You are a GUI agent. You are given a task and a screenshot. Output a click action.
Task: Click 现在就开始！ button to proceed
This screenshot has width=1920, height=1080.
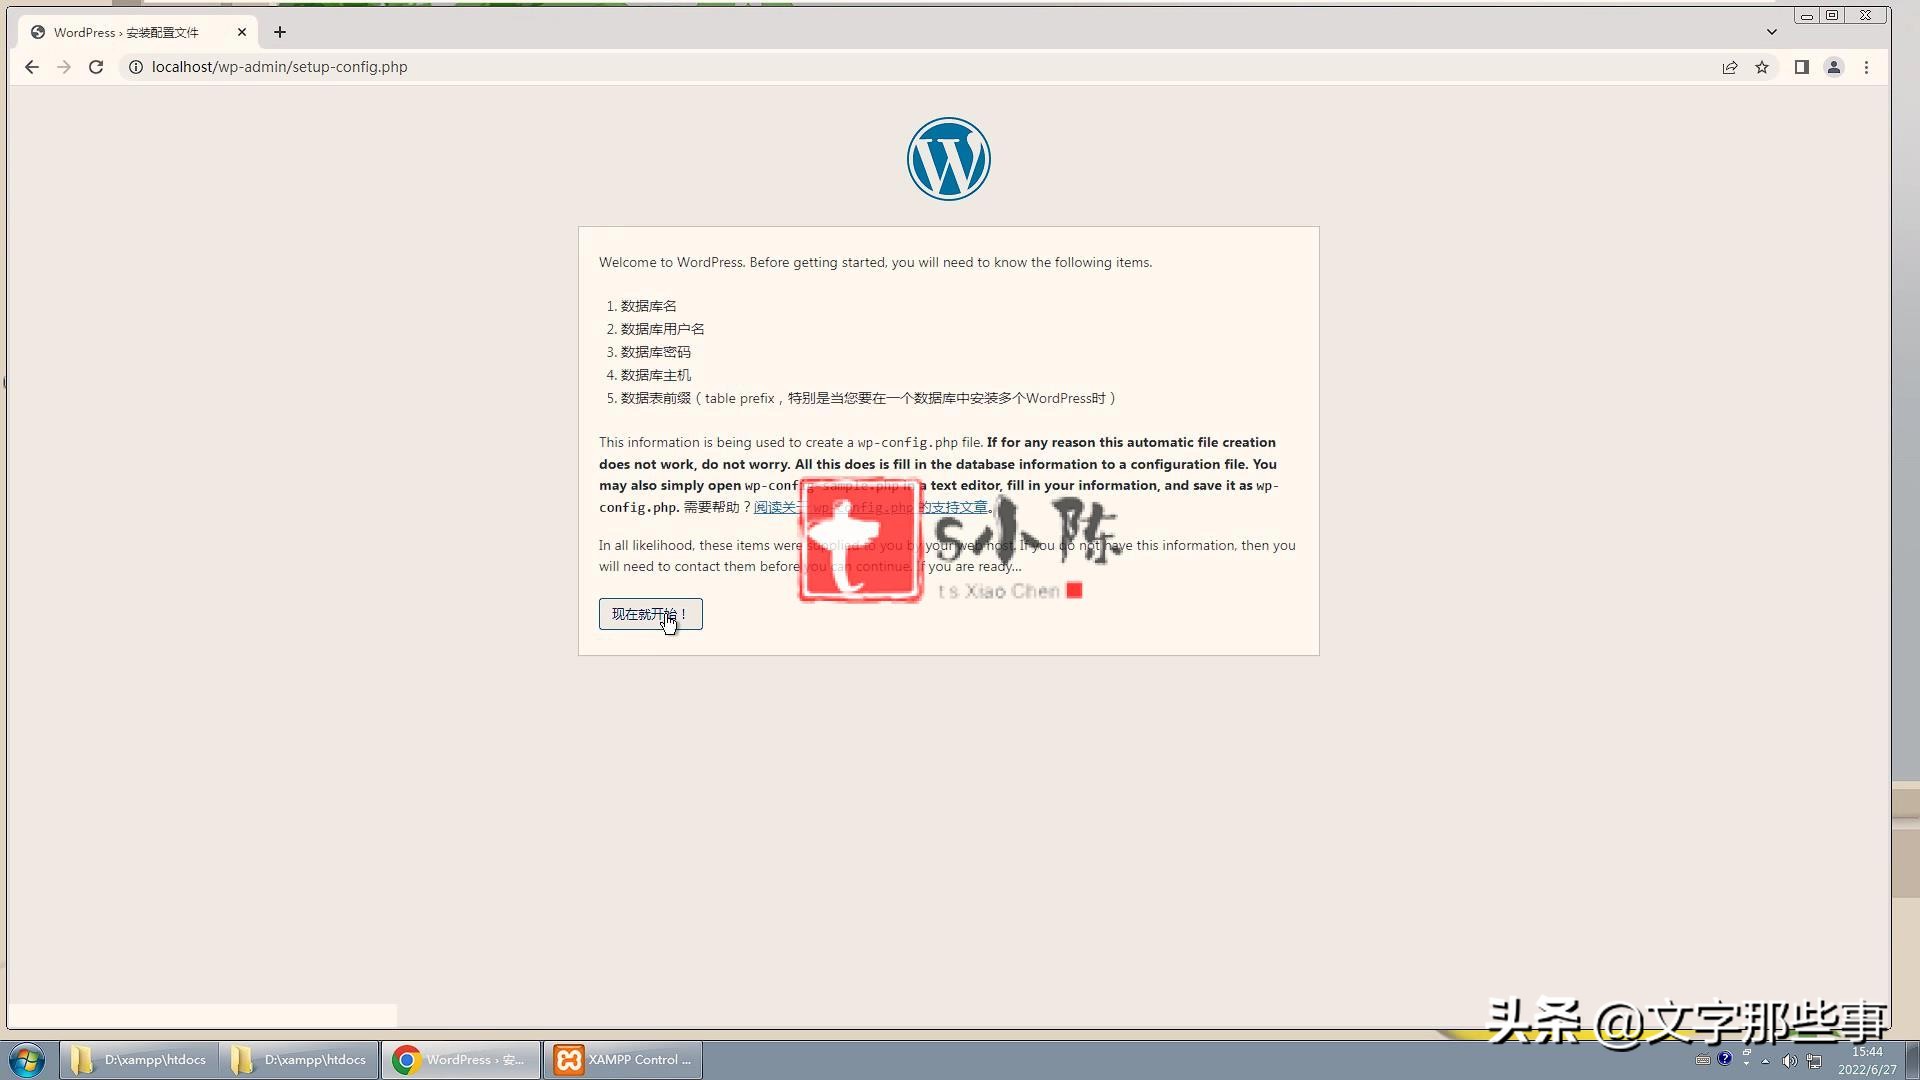[650, 613]
